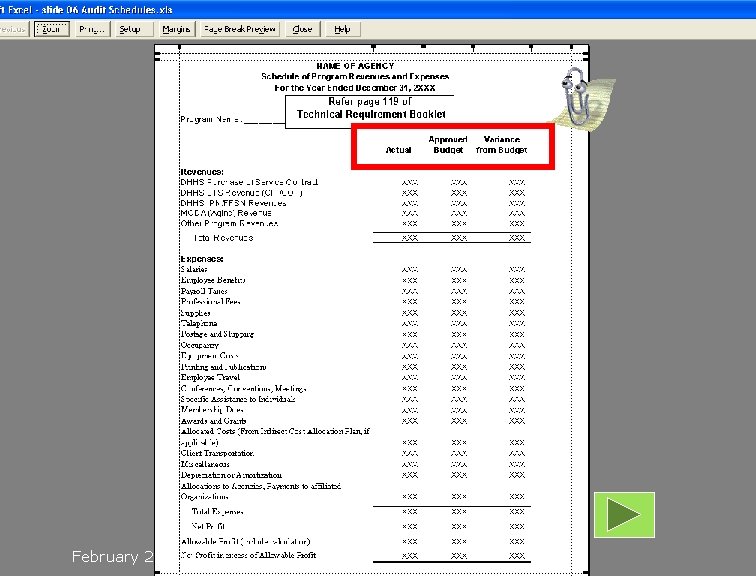This screenshot has height=576, width=756.
Task: Click the 'Printing and Publications' row label
Action: 223,367
